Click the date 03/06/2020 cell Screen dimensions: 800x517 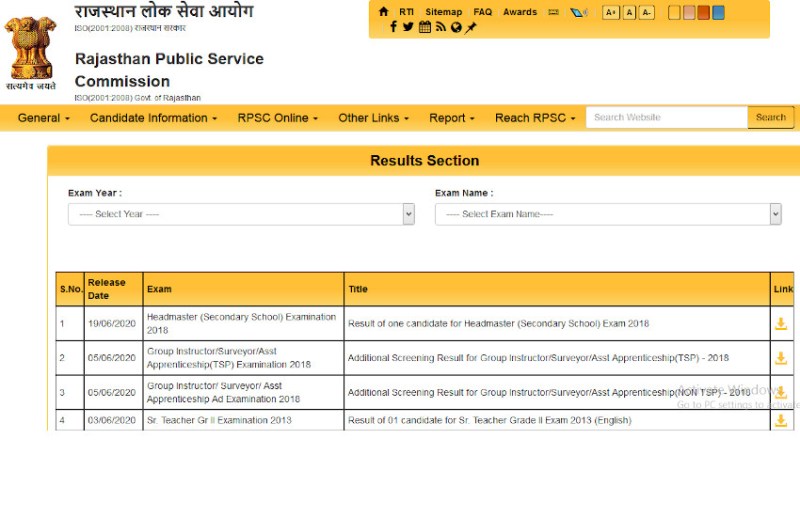[112, 420]
